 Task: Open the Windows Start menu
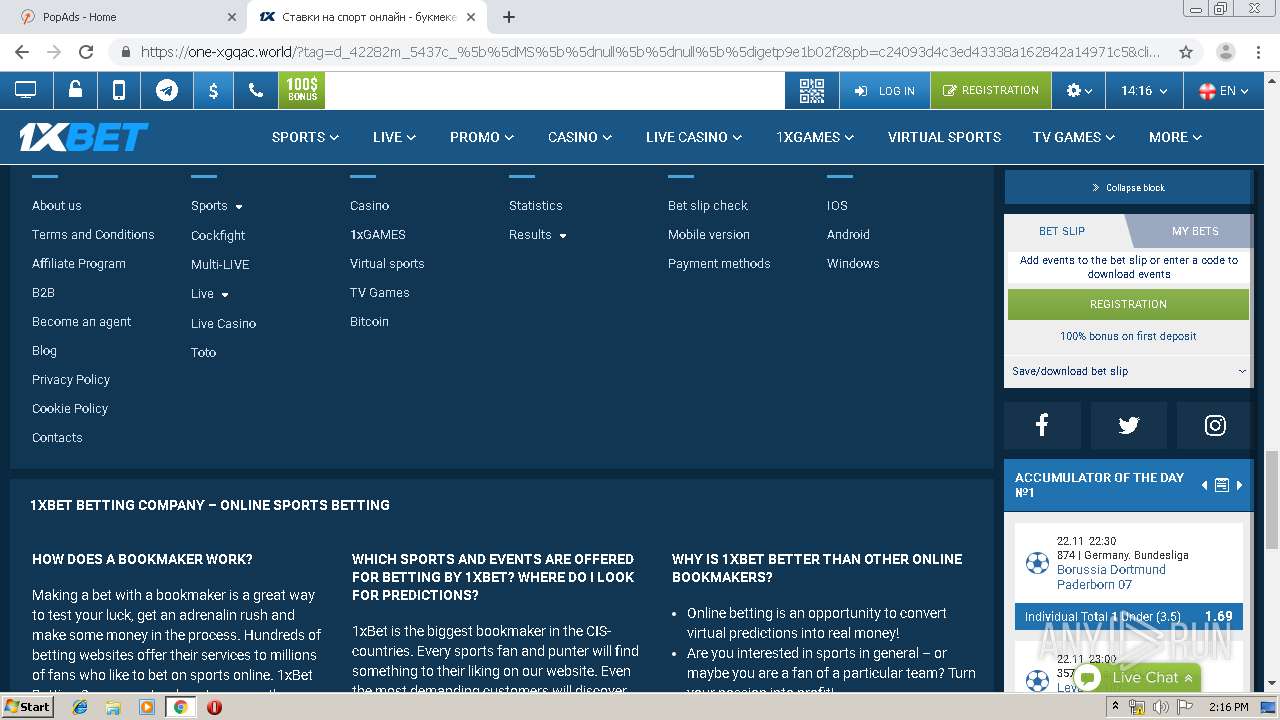(28, 707)
